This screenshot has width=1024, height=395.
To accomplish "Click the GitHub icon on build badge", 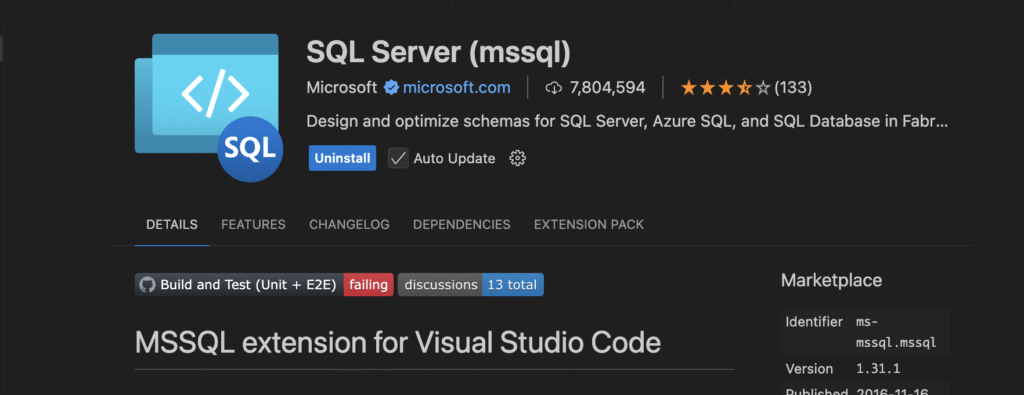I will (148, 285).
